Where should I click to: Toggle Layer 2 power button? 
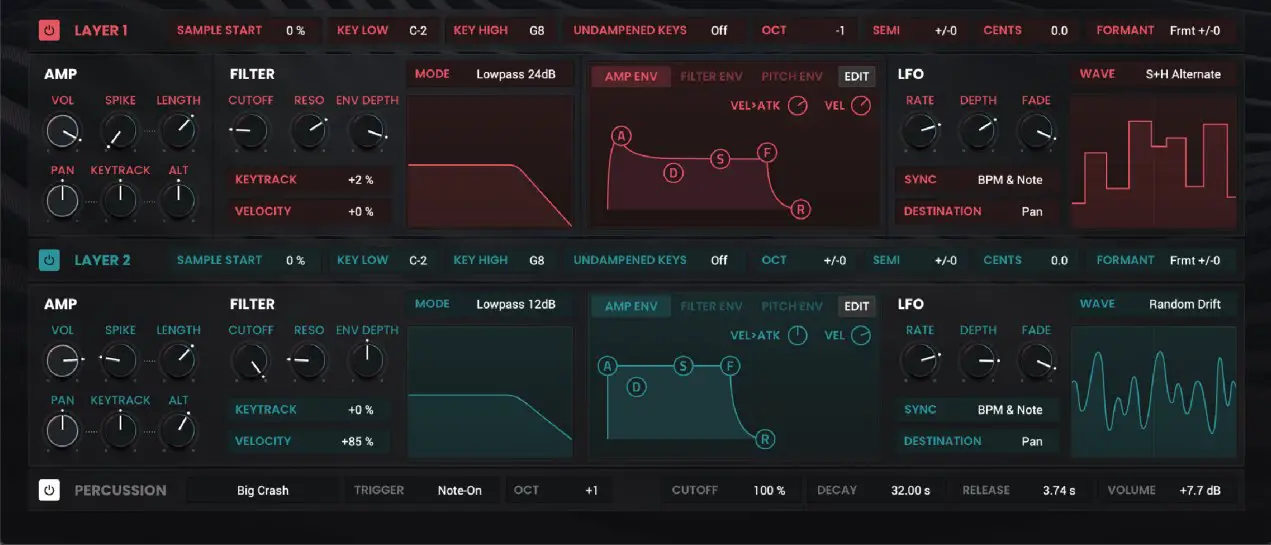click(x=49, y=260)
